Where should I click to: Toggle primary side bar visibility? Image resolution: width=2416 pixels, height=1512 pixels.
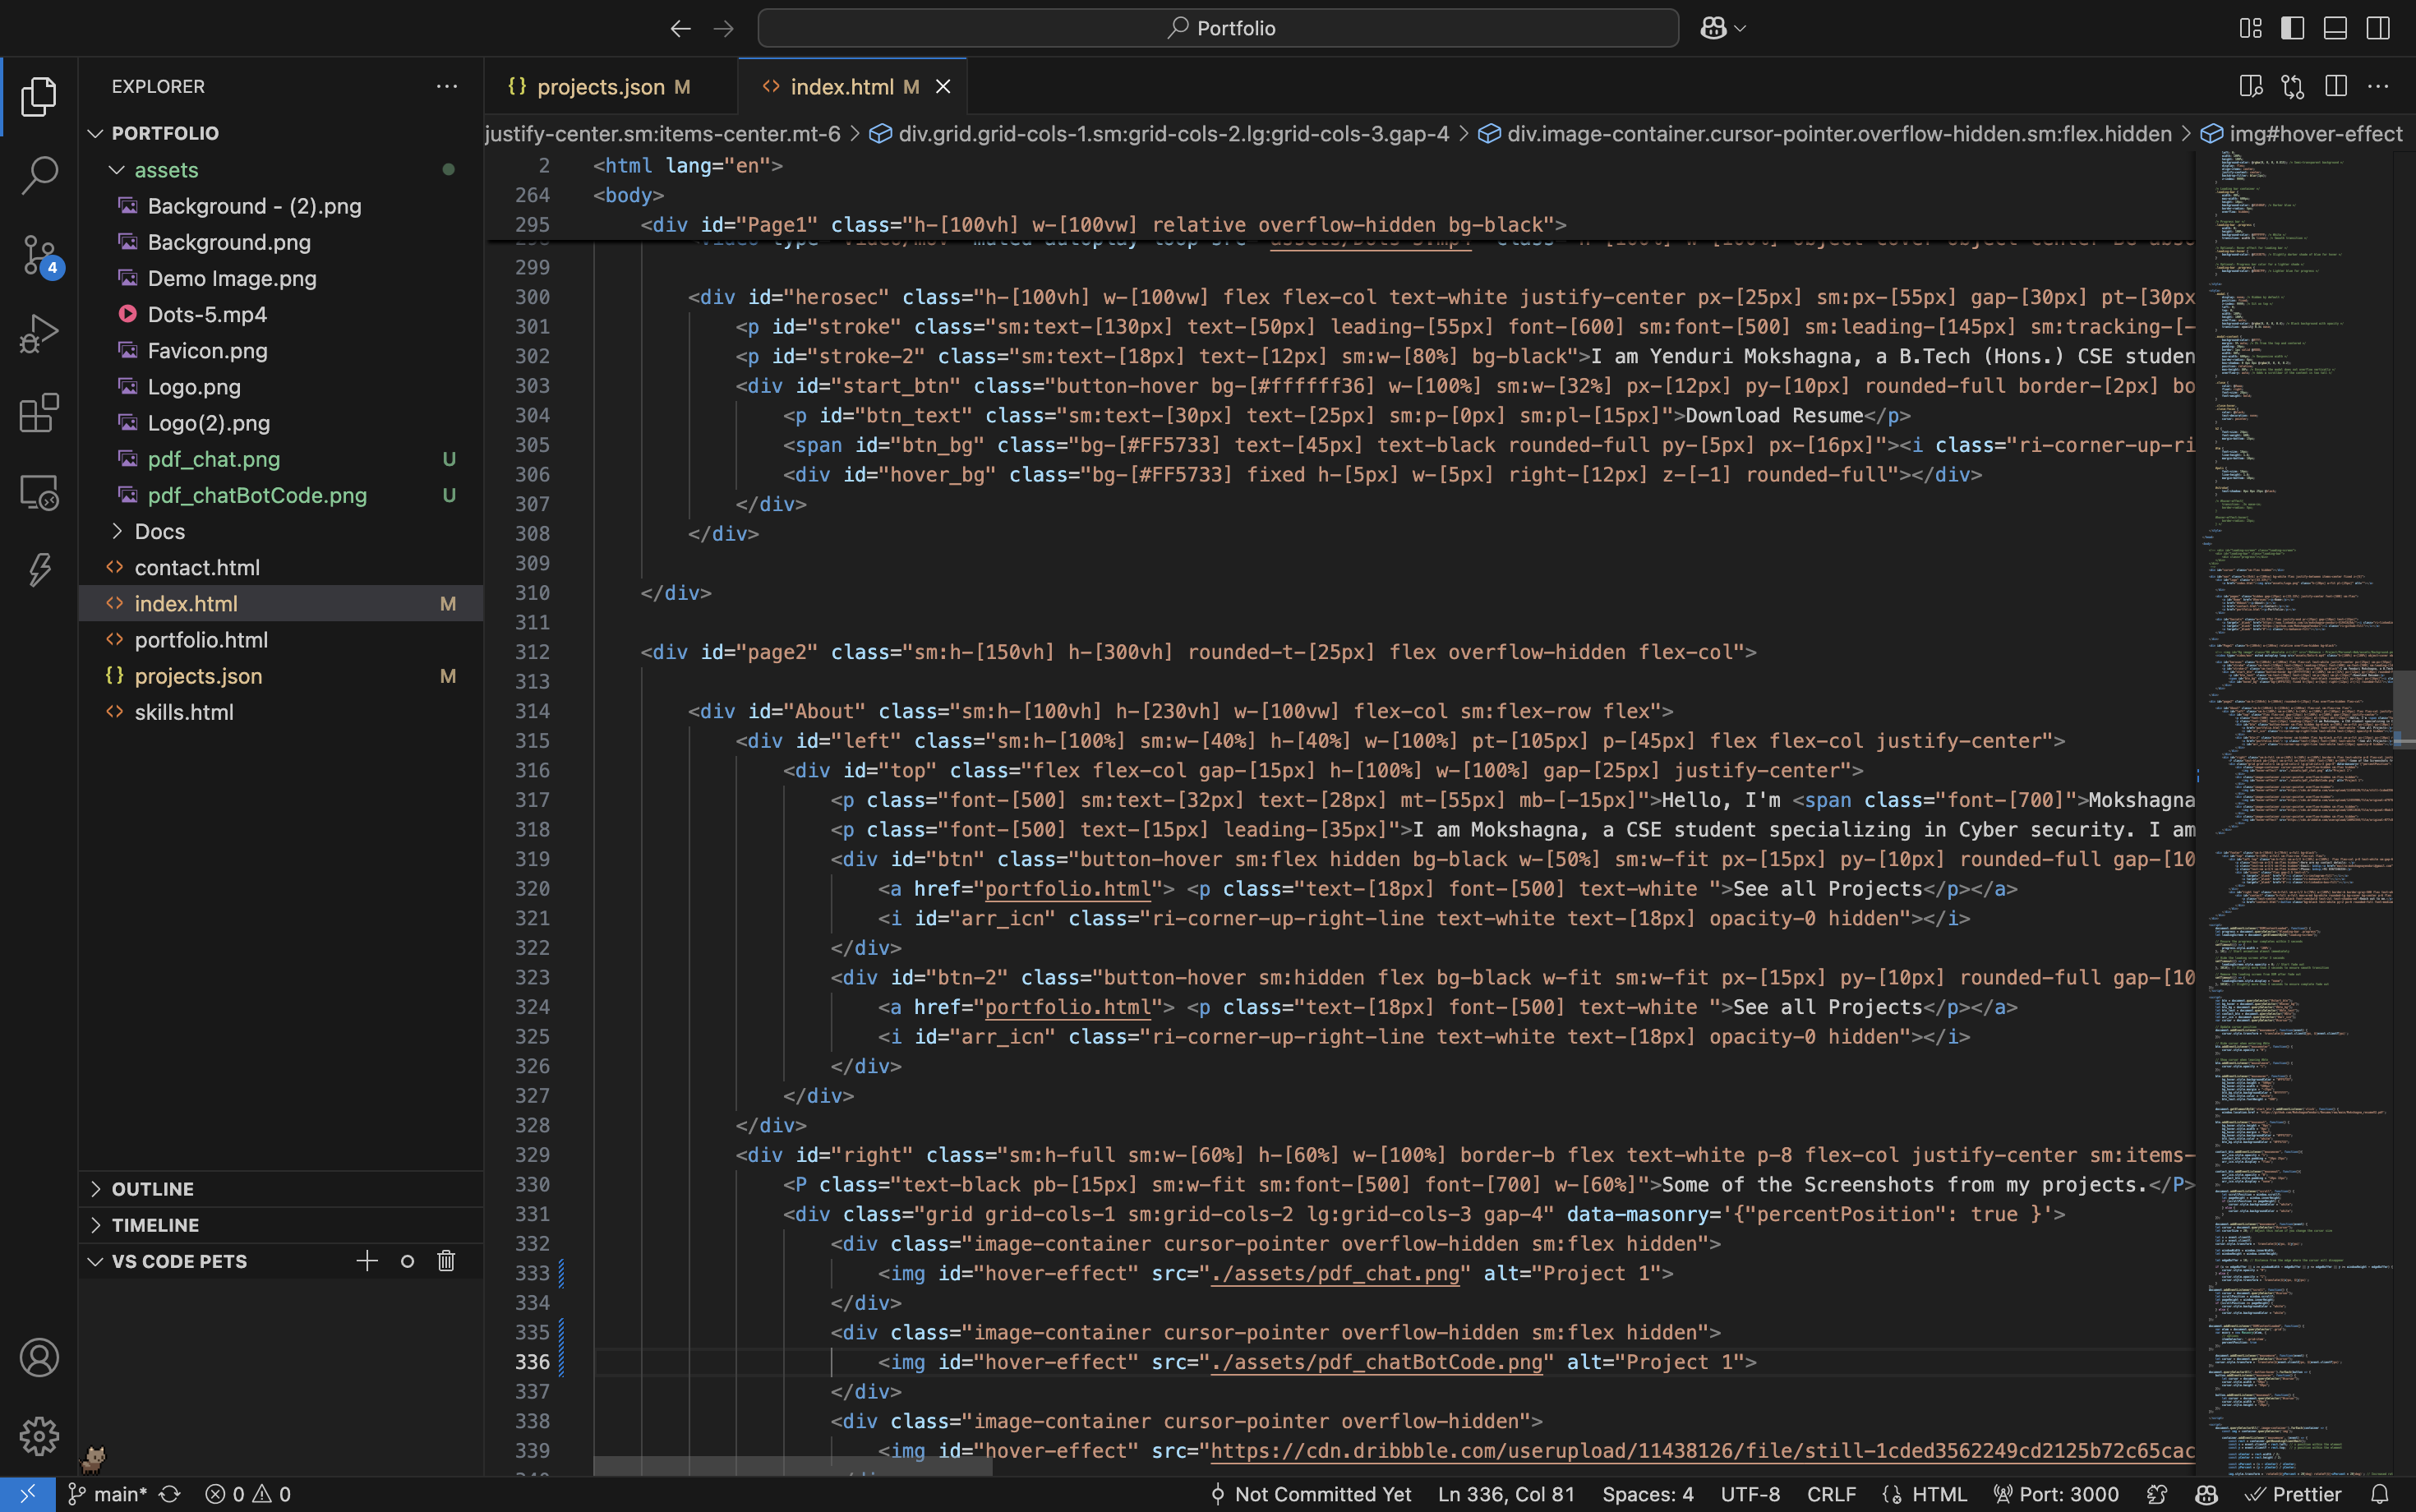[2293, 28]
